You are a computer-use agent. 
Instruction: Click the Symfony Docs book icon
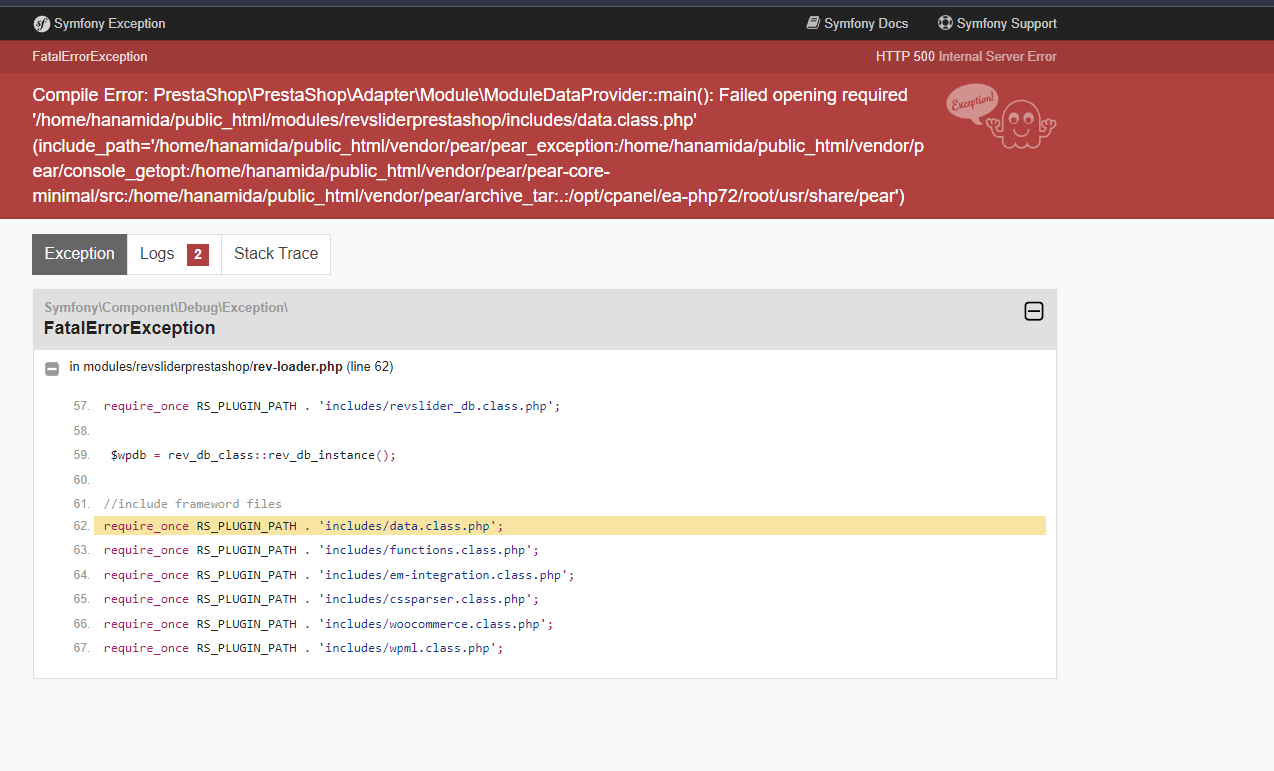pos(813,23)
